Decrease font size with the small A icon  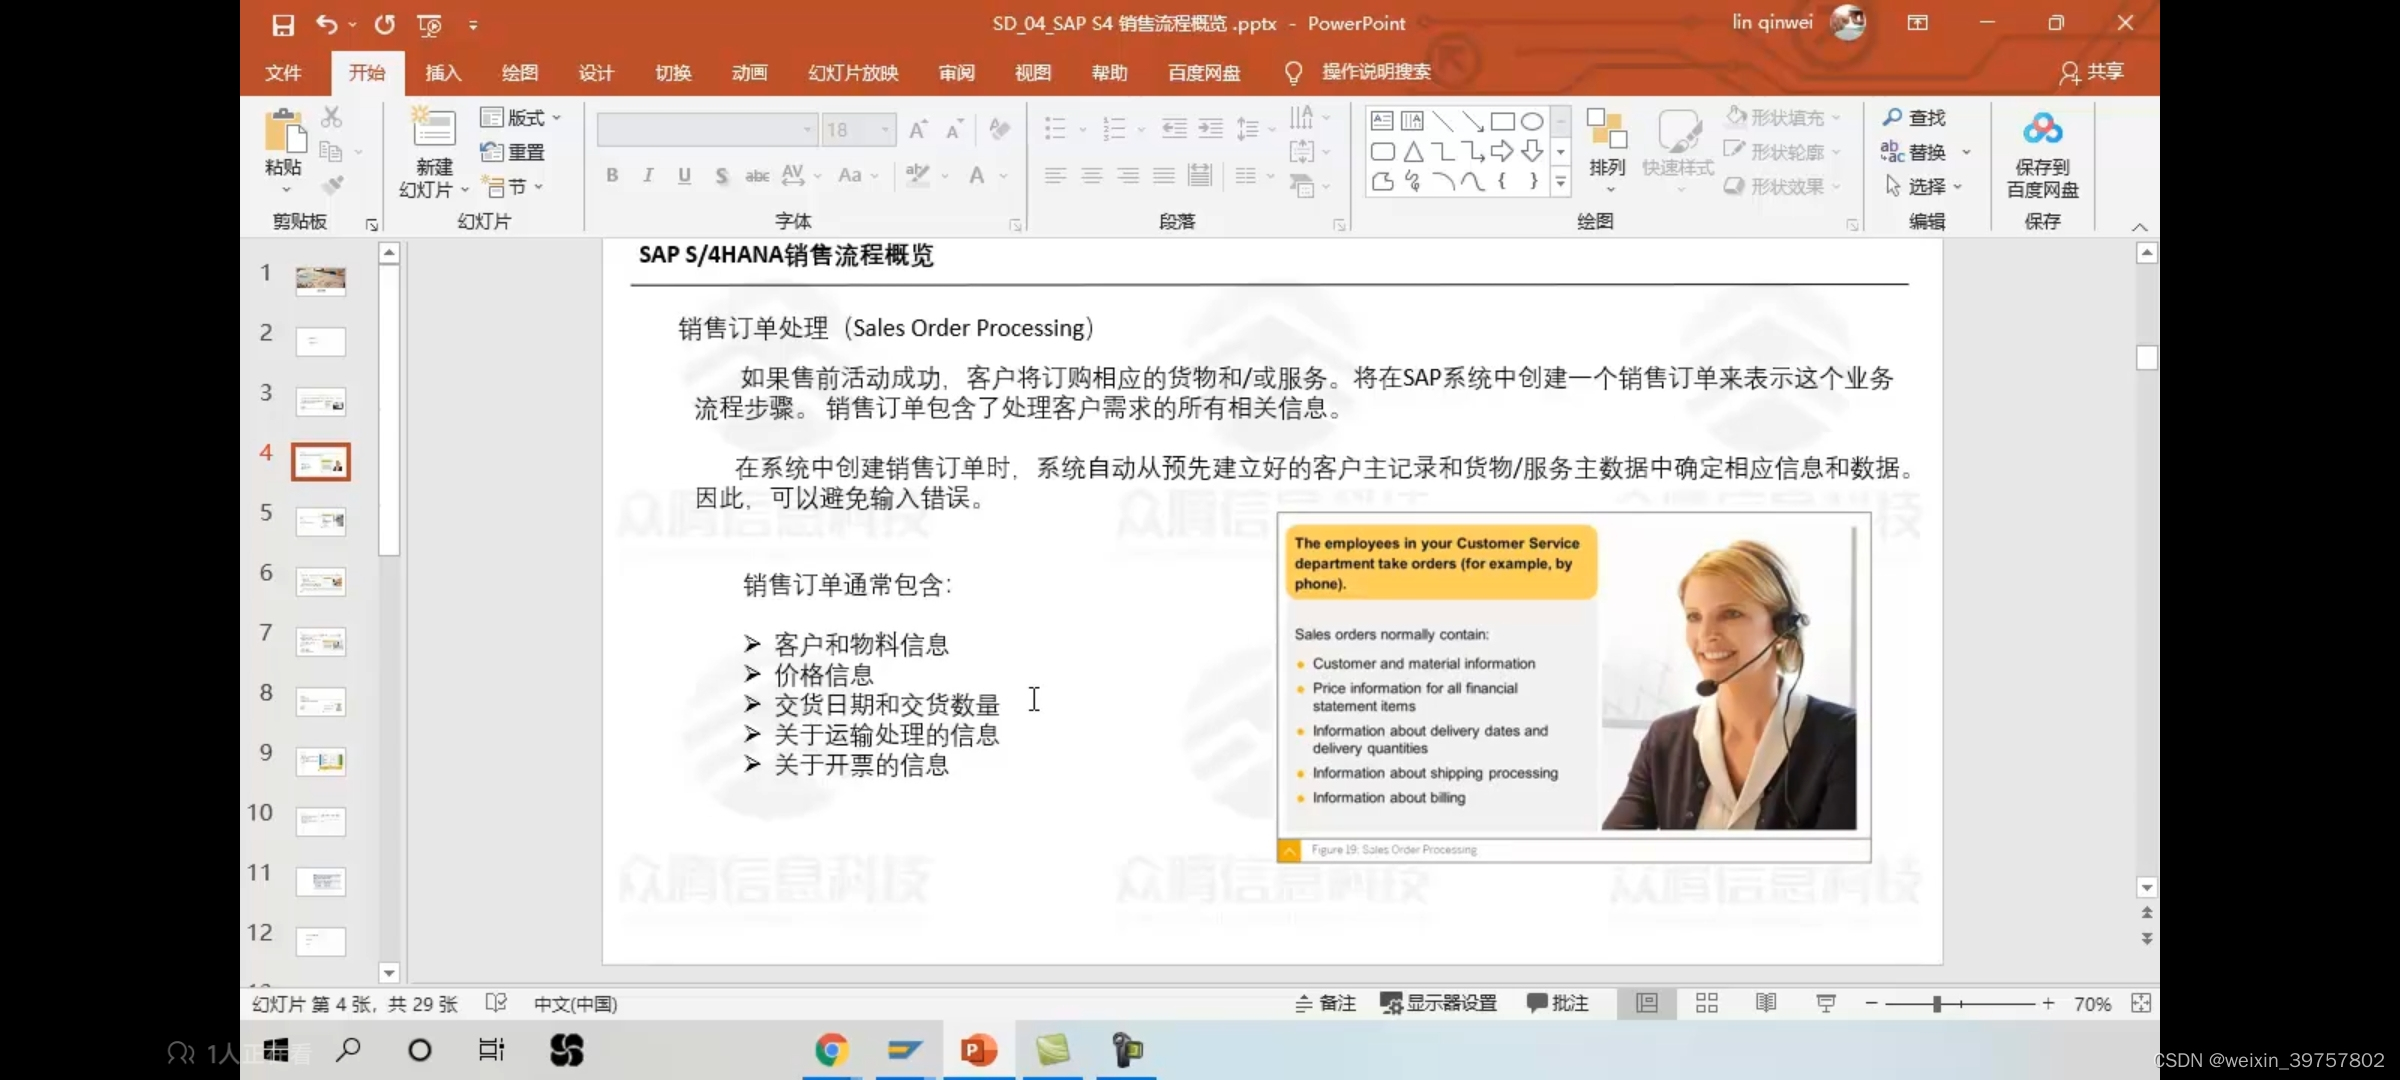click(954, 129)
